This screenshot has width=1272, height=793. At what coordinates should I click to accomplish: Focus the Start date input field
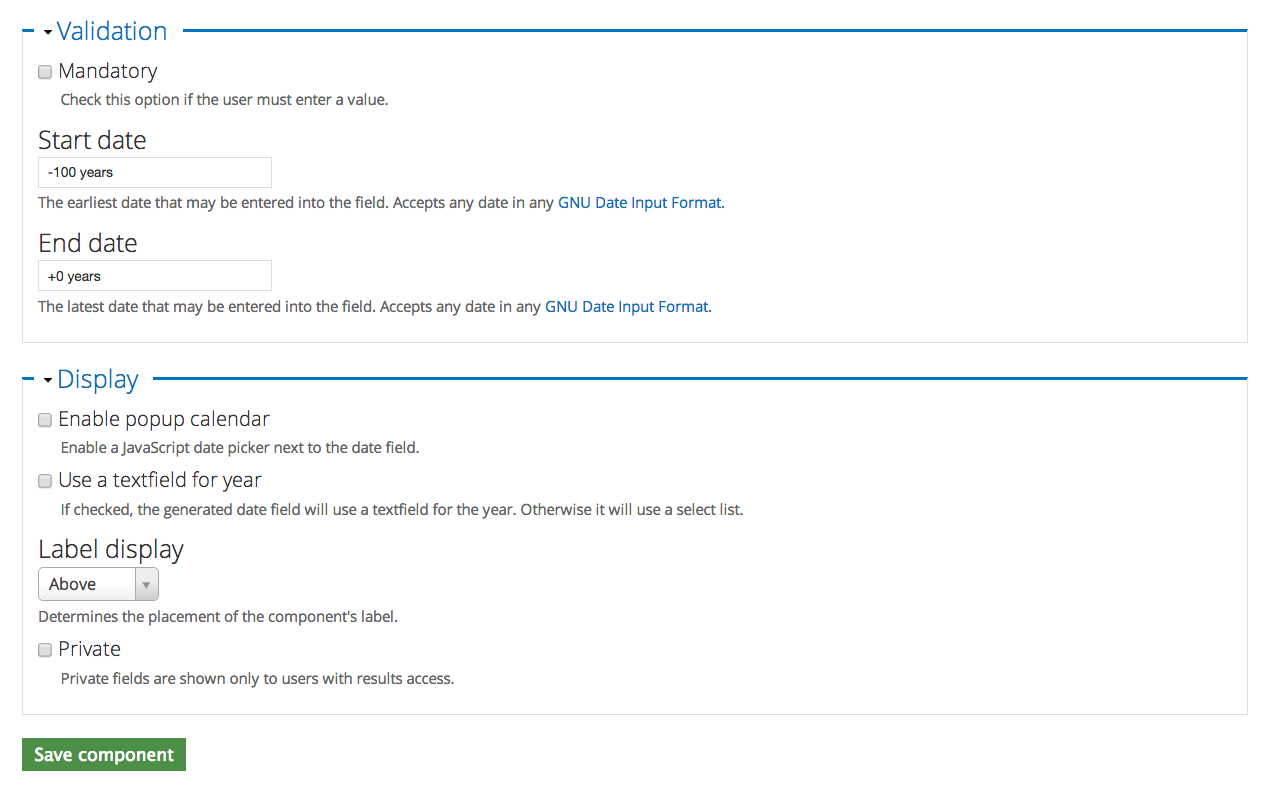[x=155, y=172]
